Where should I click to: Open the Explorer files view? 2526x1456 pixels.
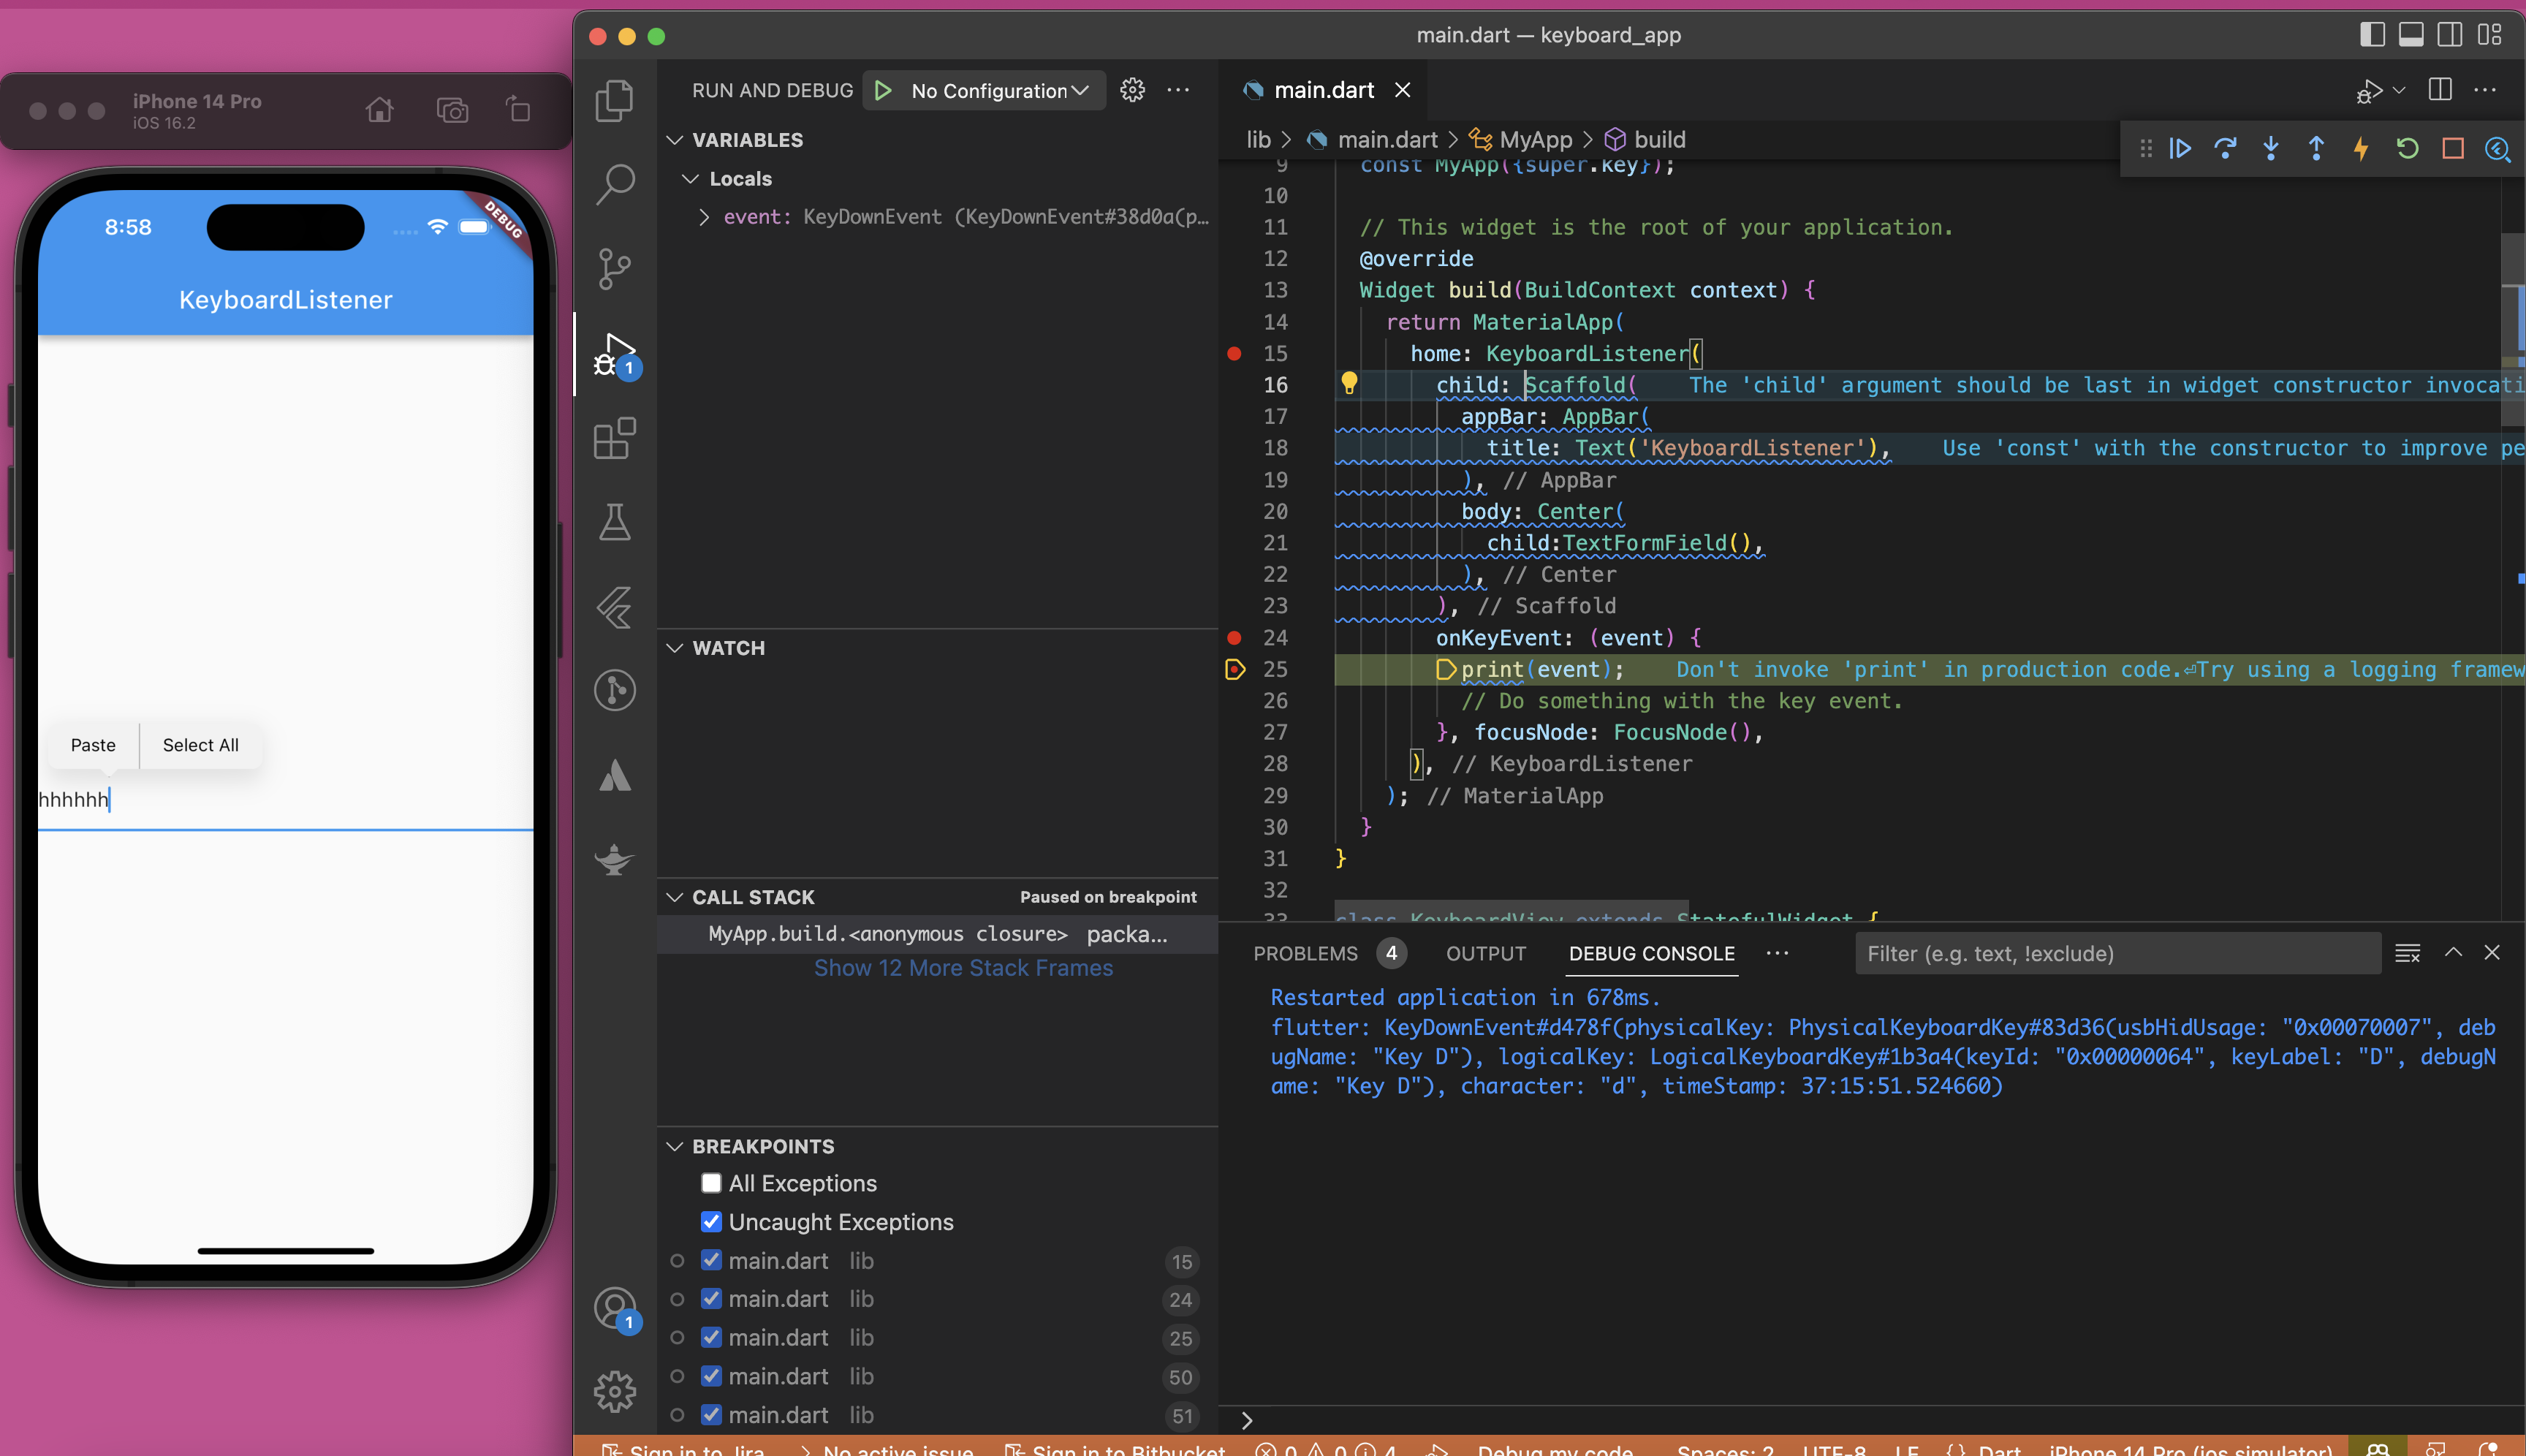point(614,100)
